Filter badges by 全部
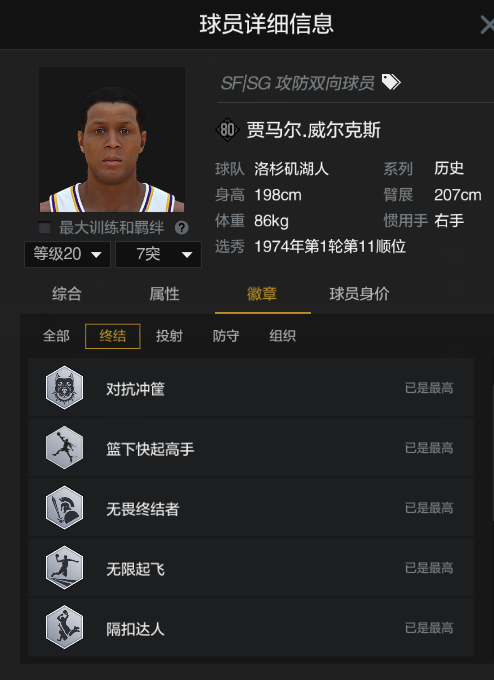Image resolution: width=494 pixels, height=680 pixels. click(56, 336)
